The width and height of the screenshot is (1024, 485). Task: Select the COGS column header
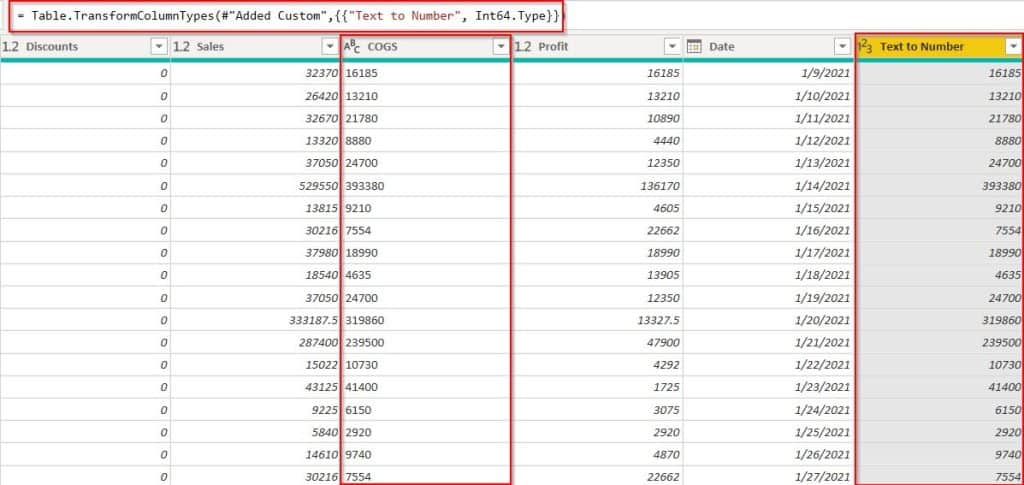coord(426,47)
